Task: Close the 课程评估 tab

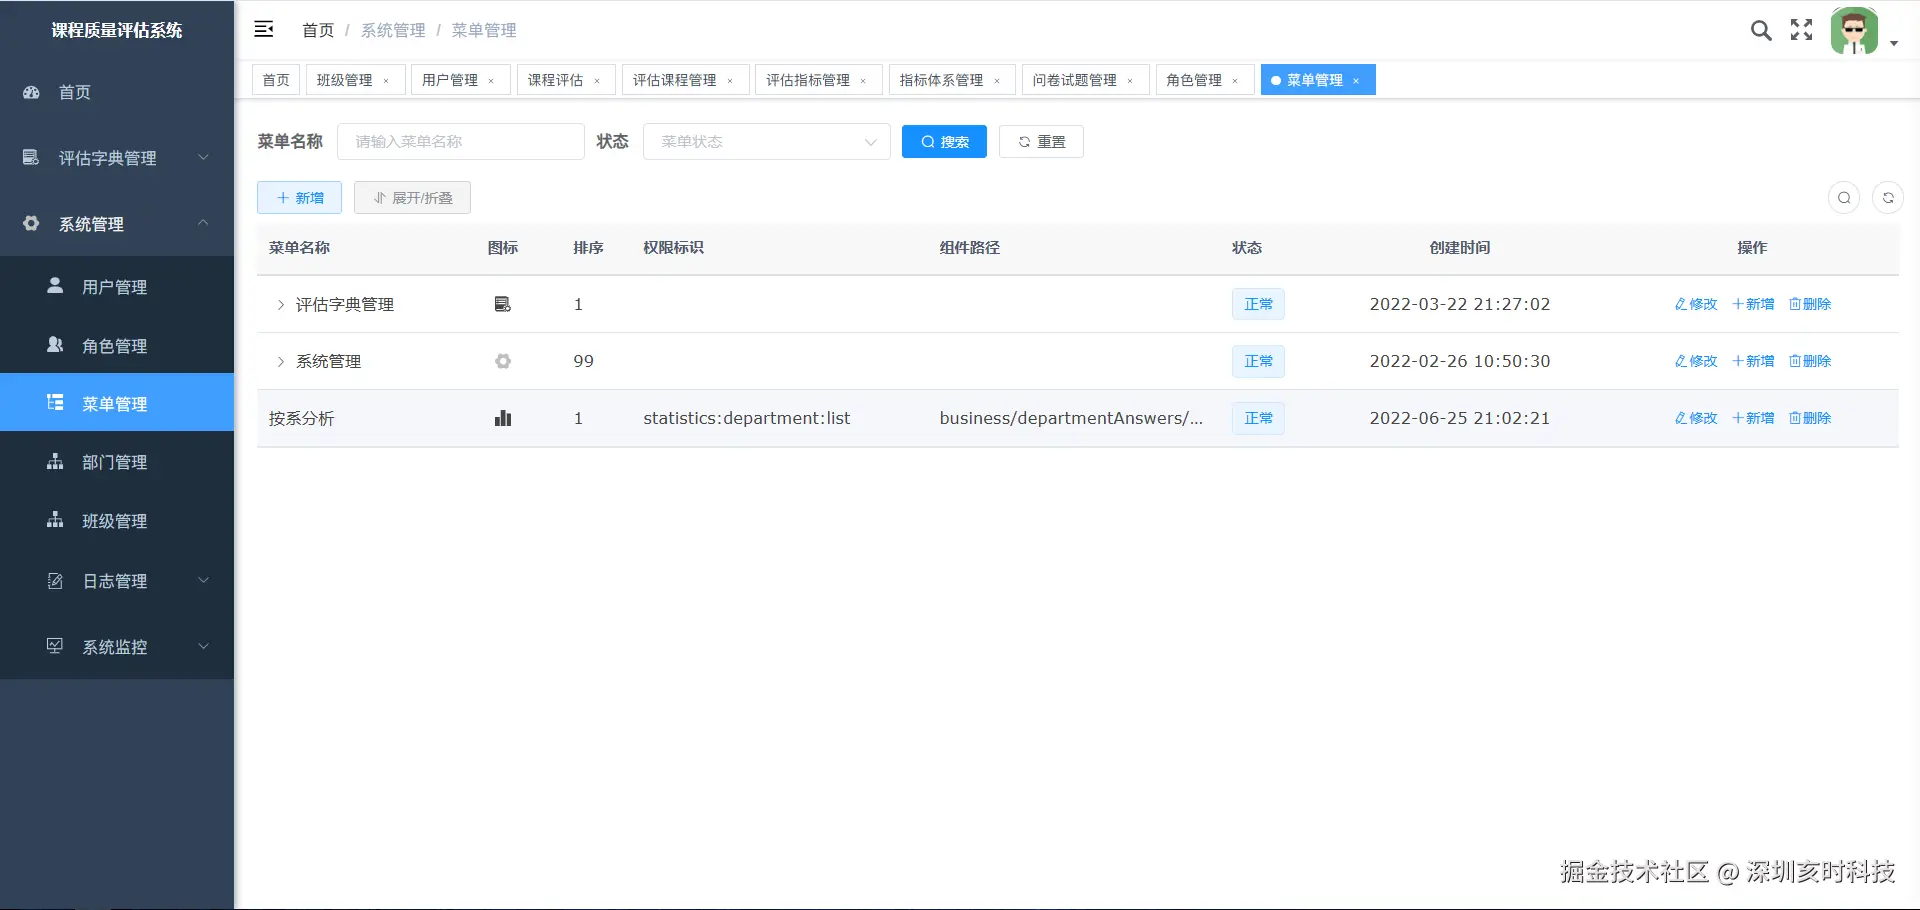Action: click(x=597, y=81)
